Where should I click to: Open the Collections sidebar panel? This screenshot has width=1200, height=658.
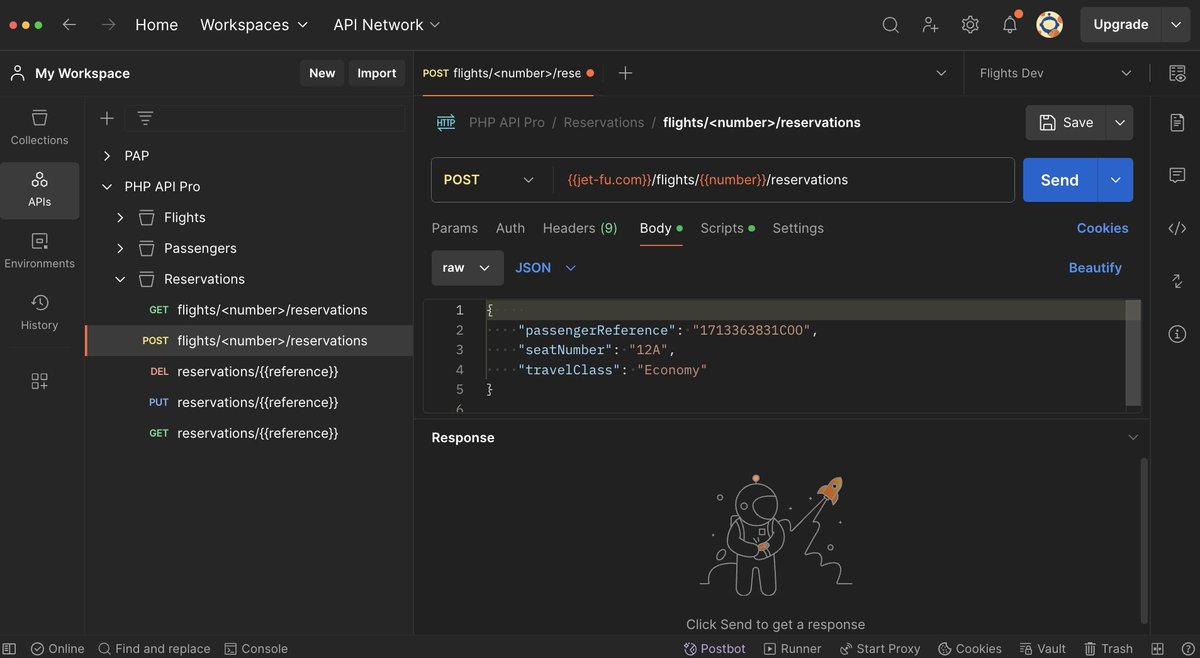coord(39,128)
